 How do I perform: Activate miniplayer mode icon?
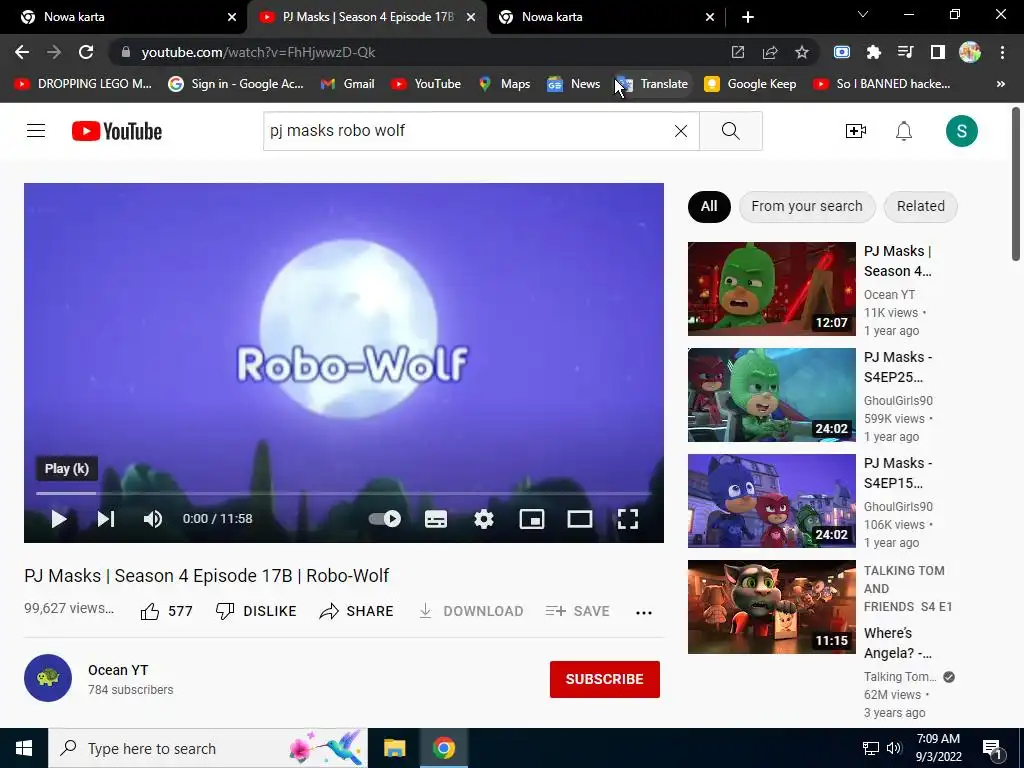click(532, 519)
